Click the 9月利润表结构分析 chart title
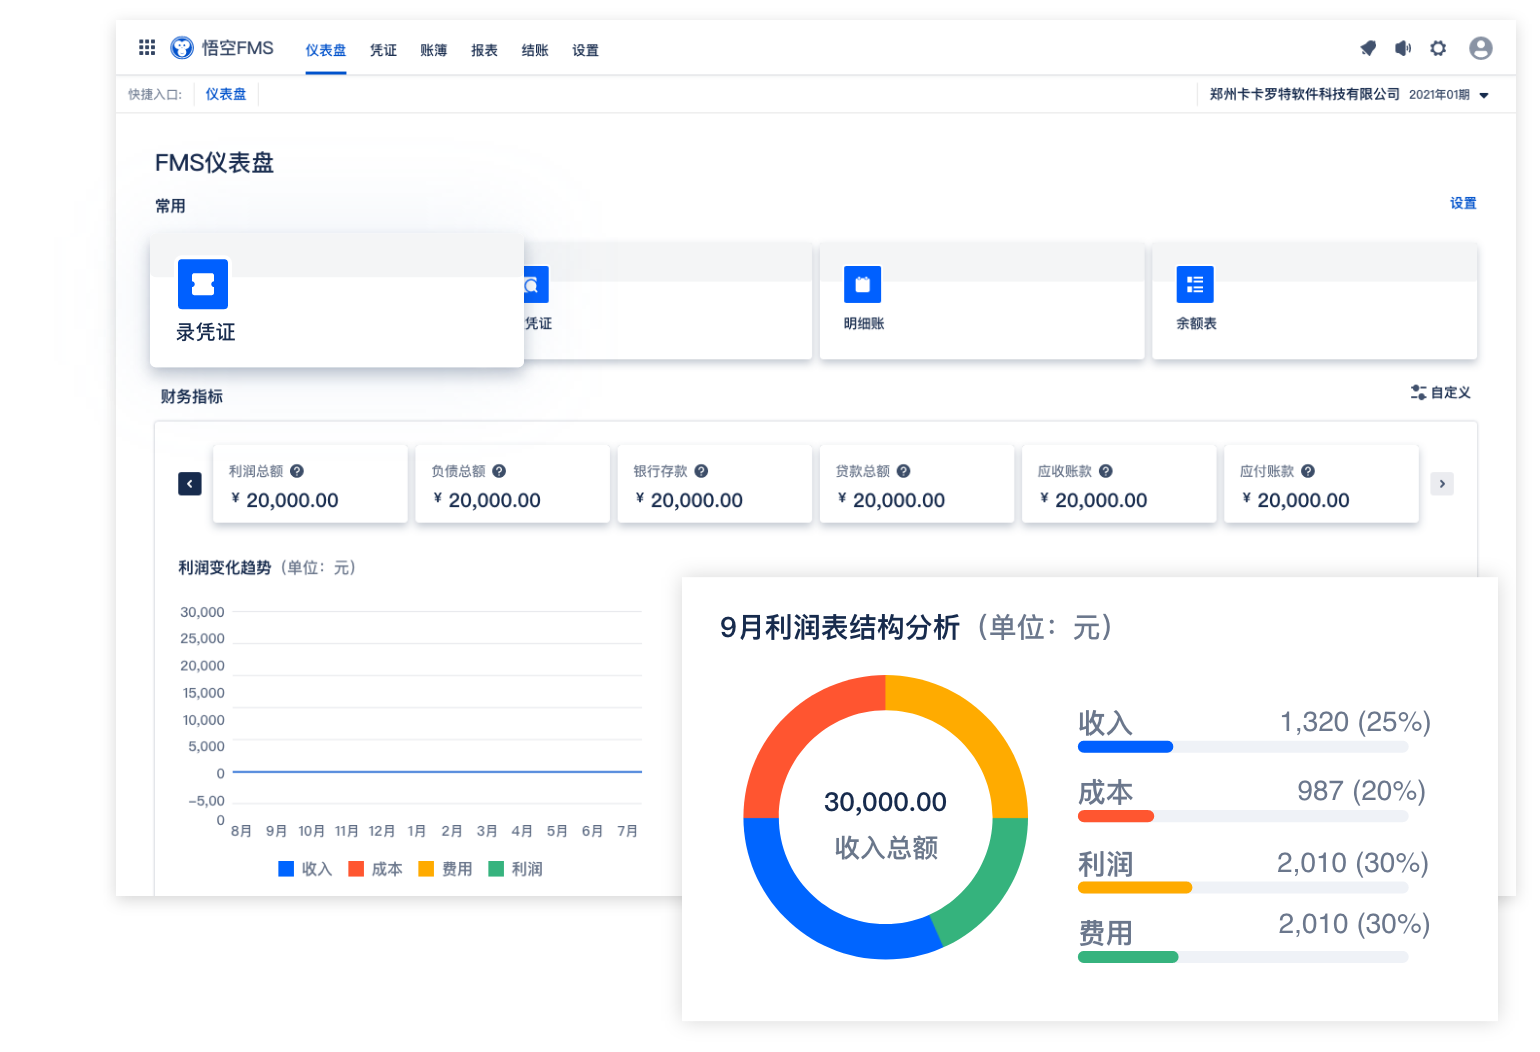1540x1052 pixels. coord(839,628)
